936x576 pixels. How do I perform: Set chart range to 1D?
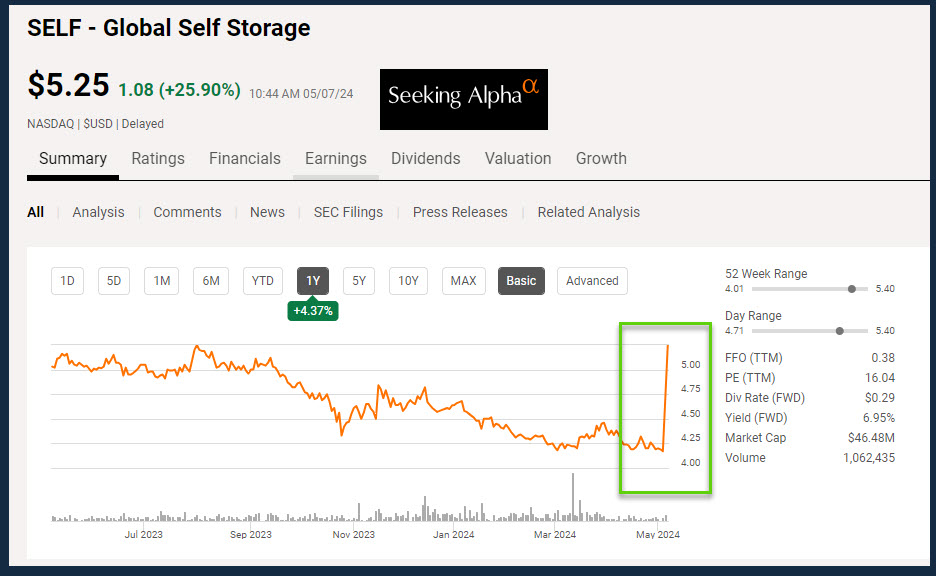67,281
